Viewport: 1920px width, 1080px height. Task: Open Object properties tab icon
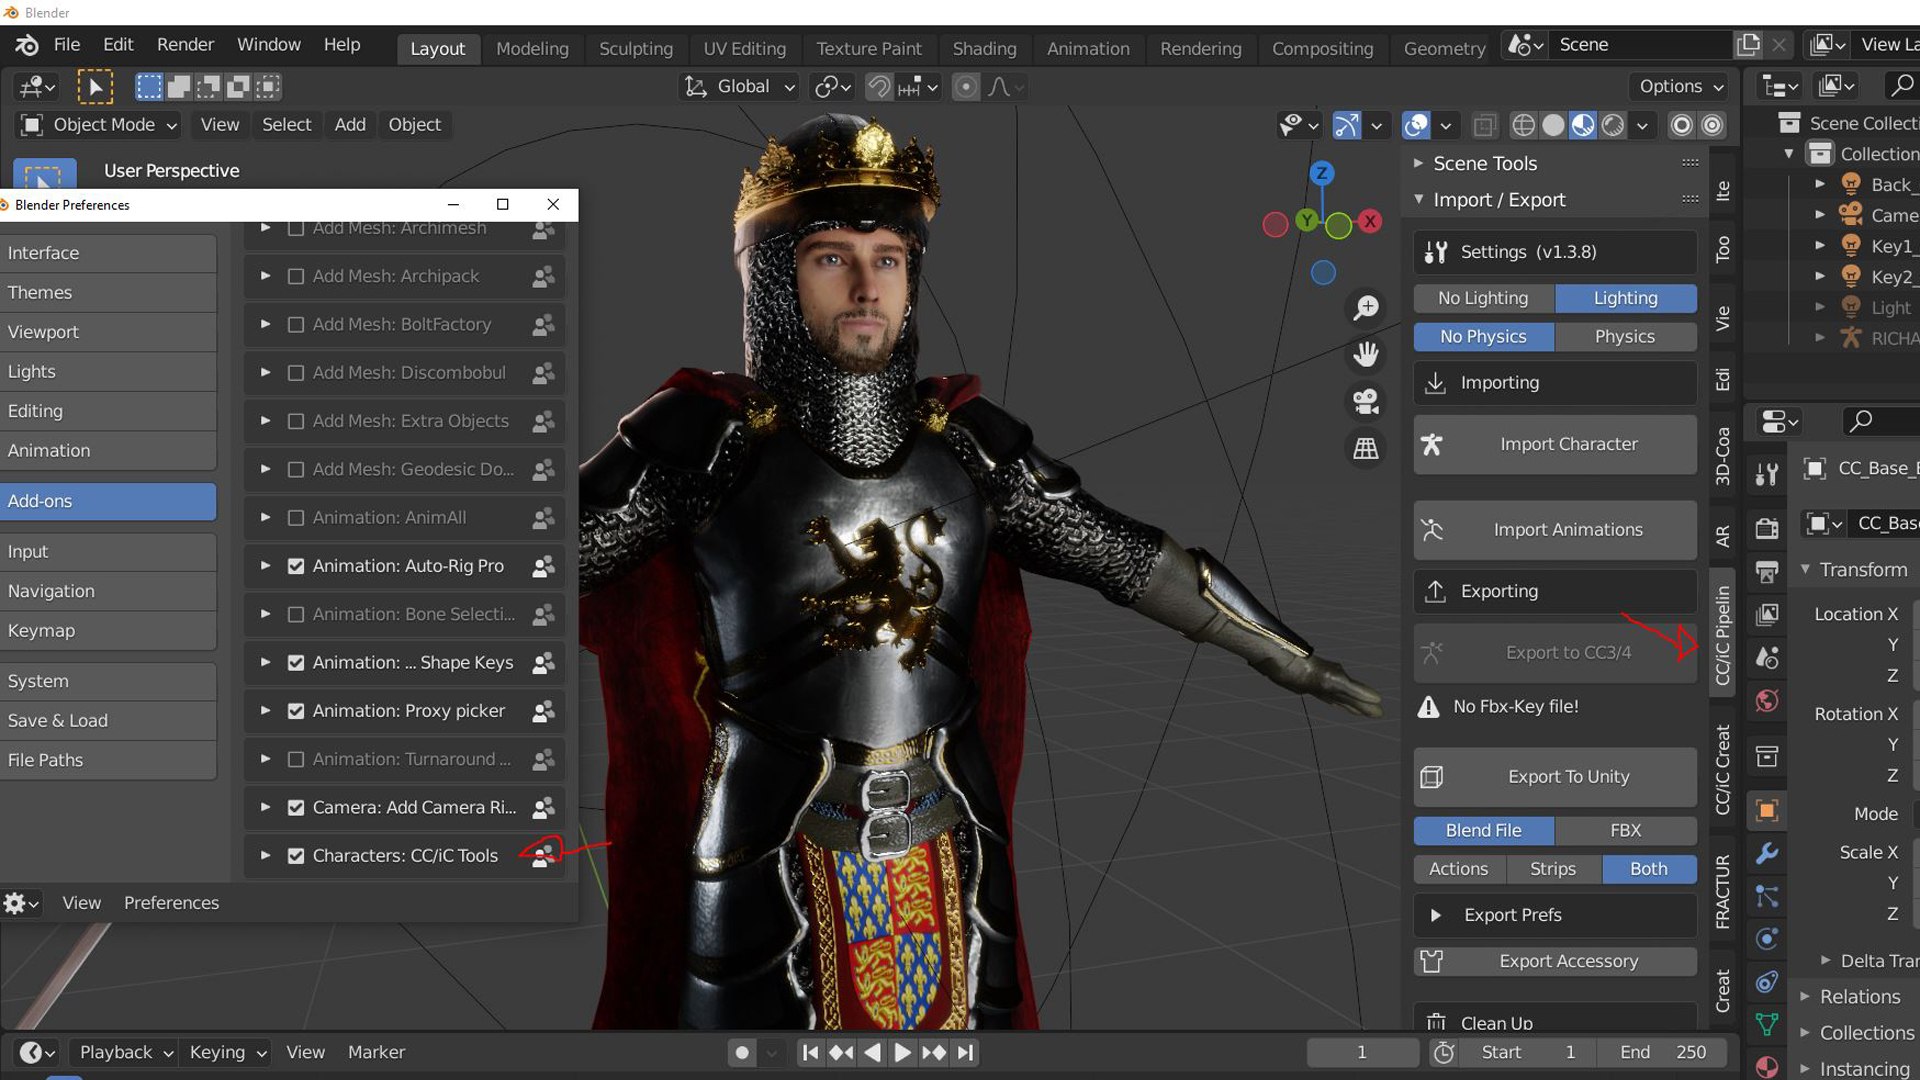tap(1767, 810)
